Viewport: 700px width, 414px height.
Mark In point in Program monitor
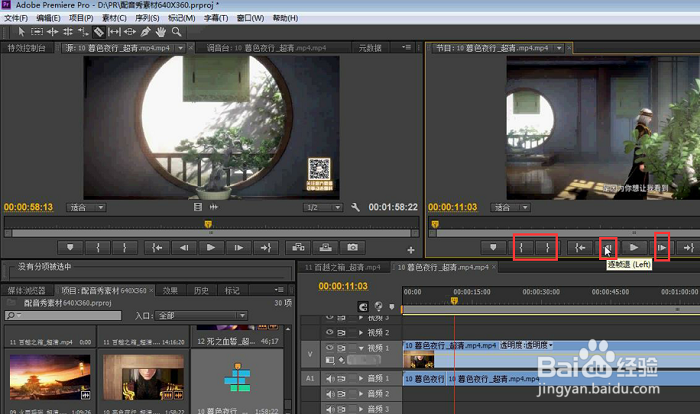[x=521, y=247]
